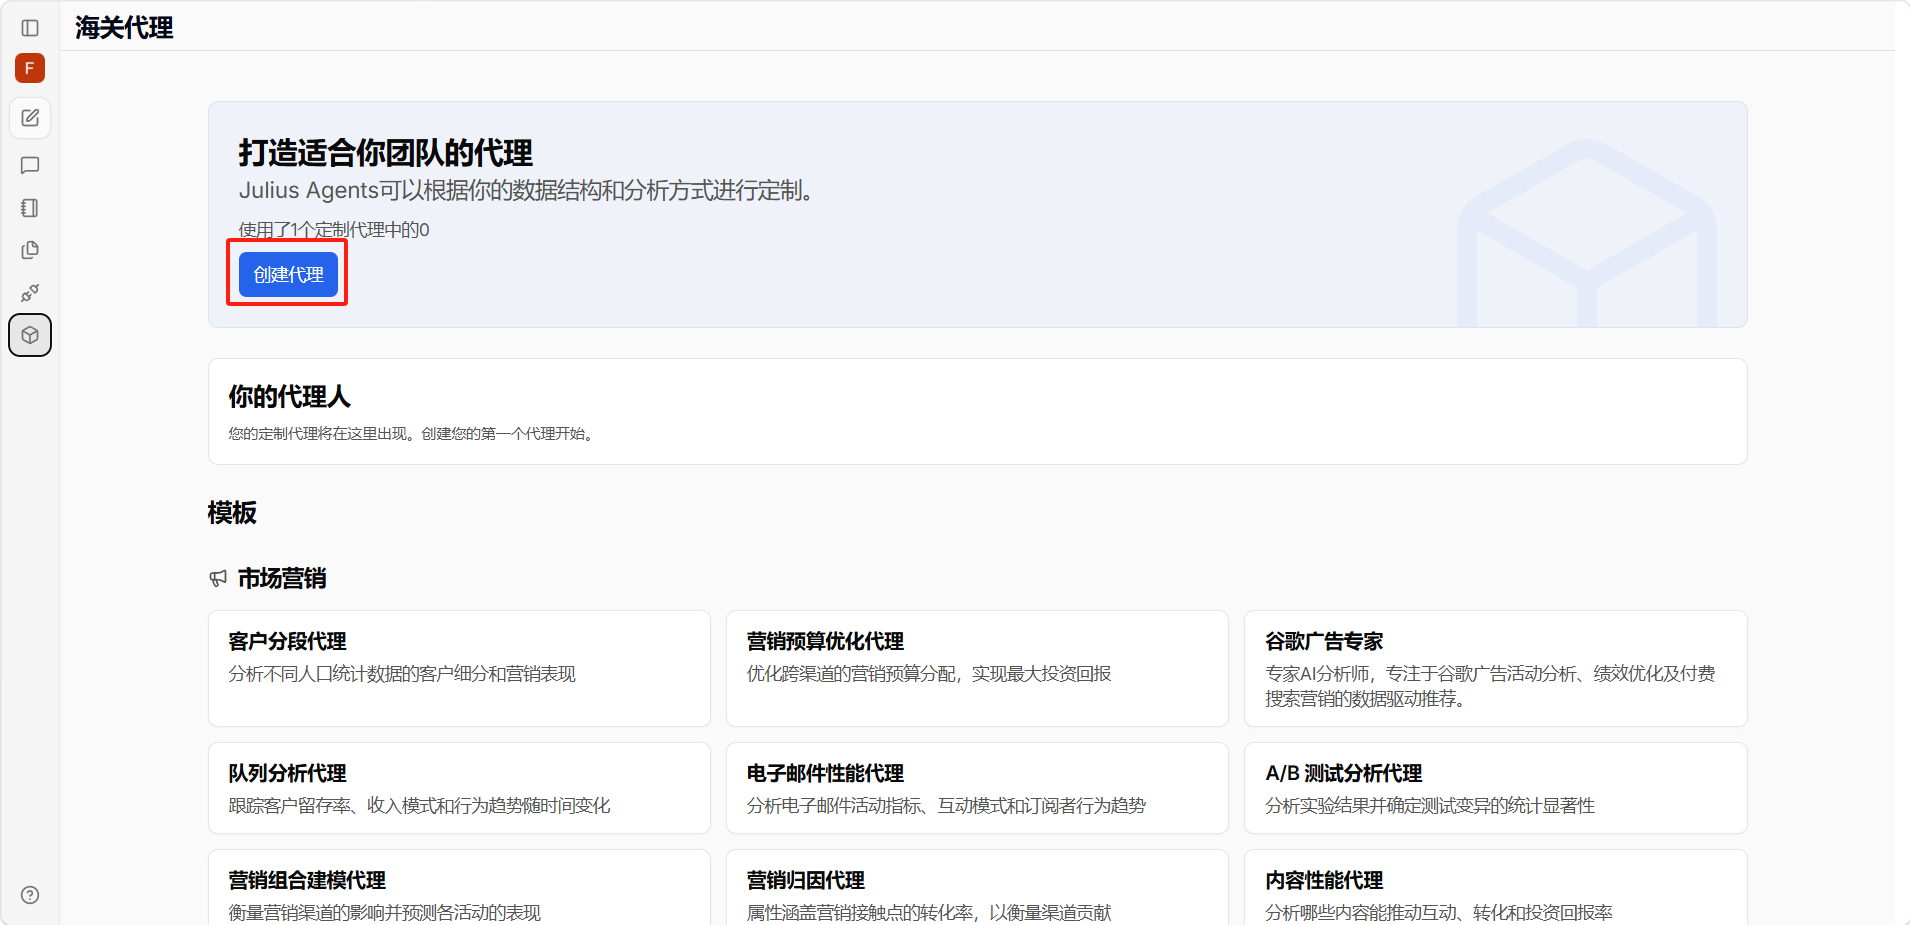Open the 电子邮件性能代理 template card
The image size is (1910, 925).
coord(977,788)
